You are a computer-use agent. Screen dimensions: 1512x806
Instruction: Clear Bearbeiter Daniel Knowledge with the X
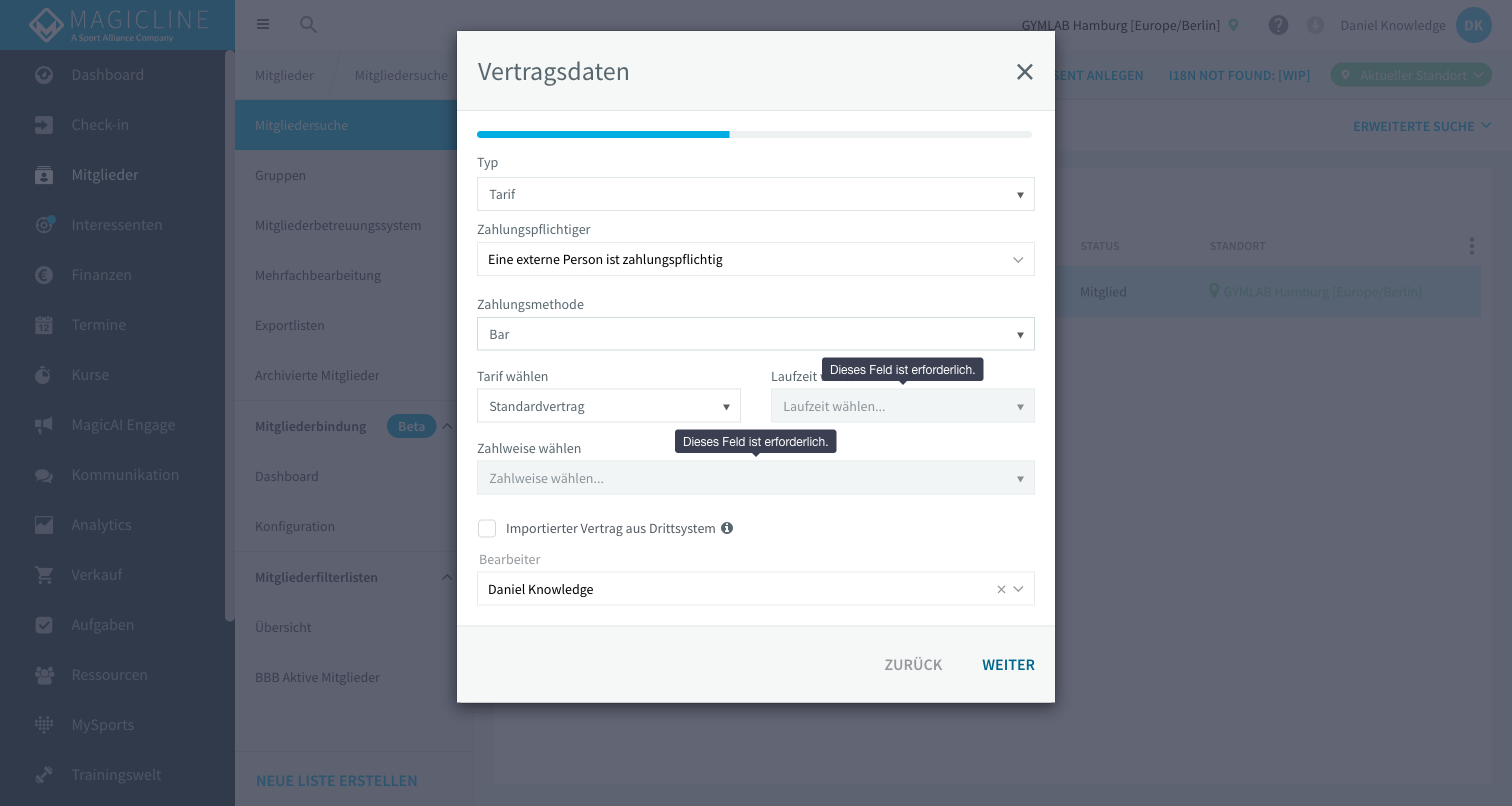point(1001,590)
